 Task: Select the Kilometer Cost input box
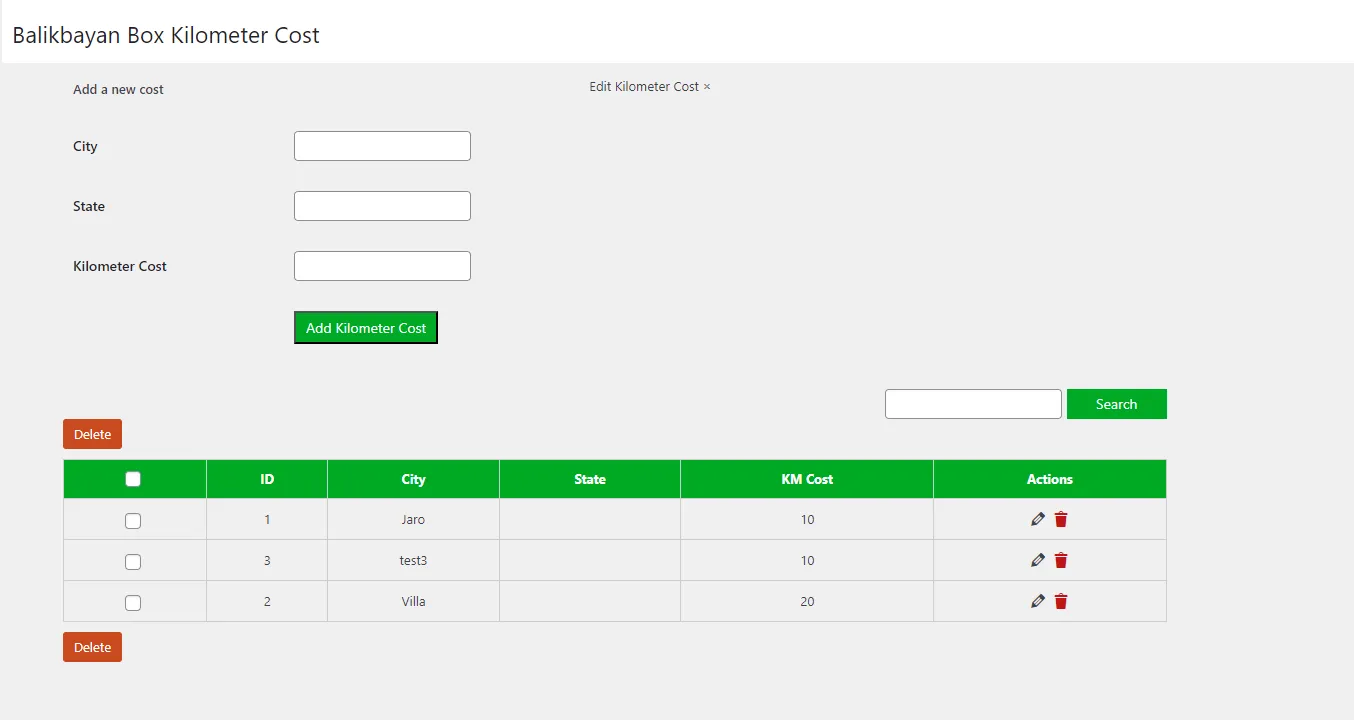point(382,266)
